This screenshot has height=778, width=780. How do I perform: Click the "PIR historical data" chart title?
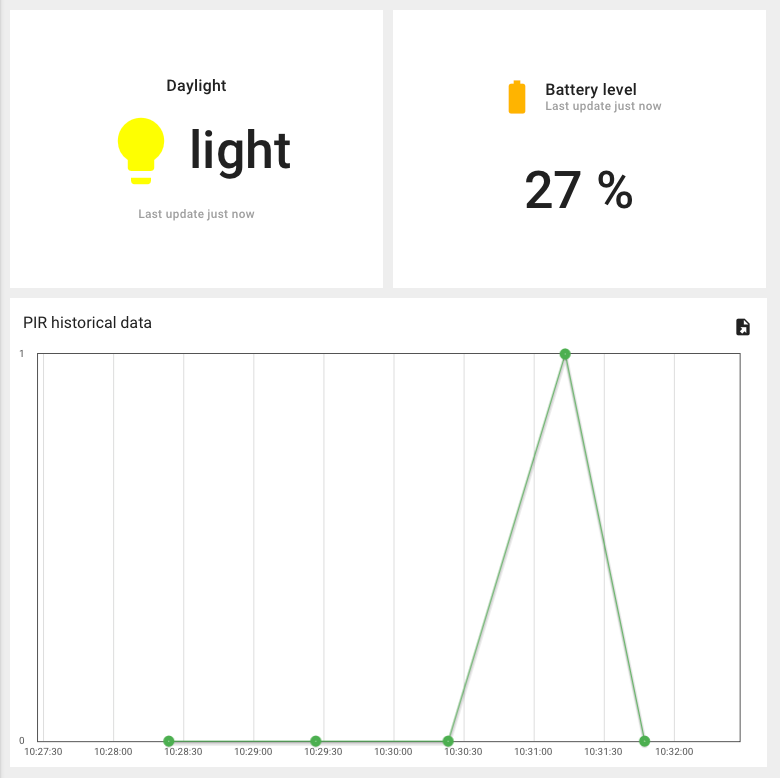[87, 323]
